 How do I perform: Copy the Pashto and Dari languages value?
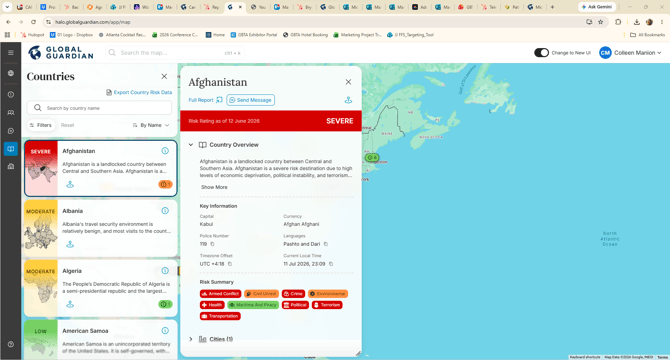pos(326,244)
